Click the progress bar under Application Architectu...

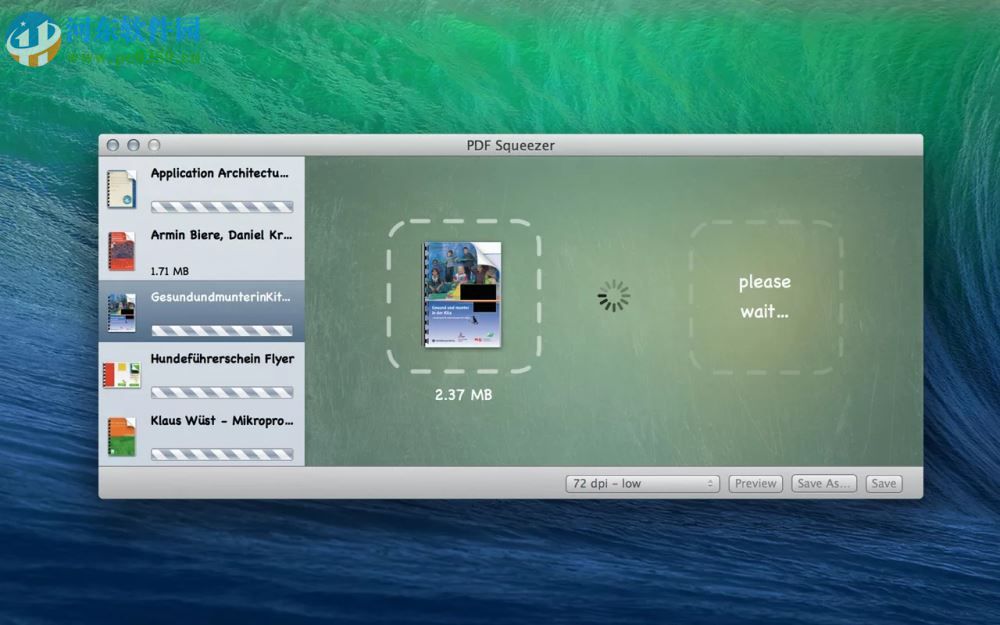[222, 205]
